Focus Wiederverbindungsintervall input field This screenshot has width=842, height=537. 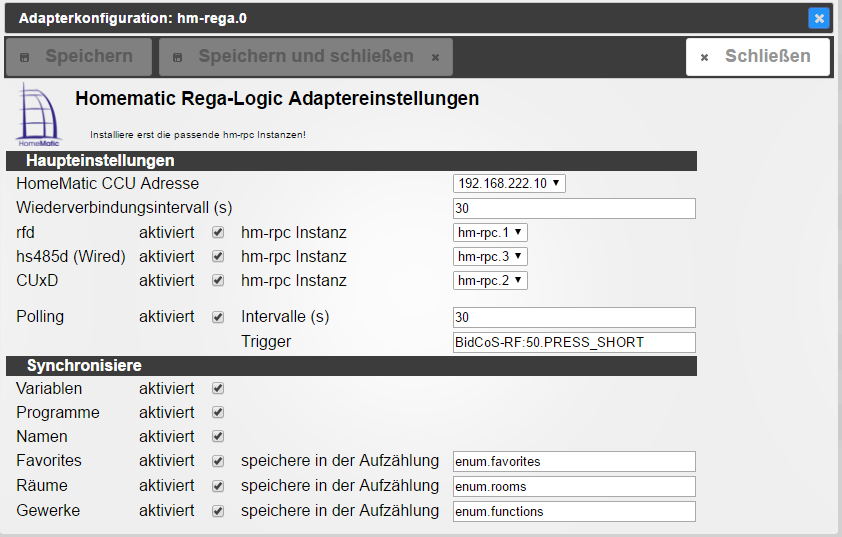tap(574, 208)
